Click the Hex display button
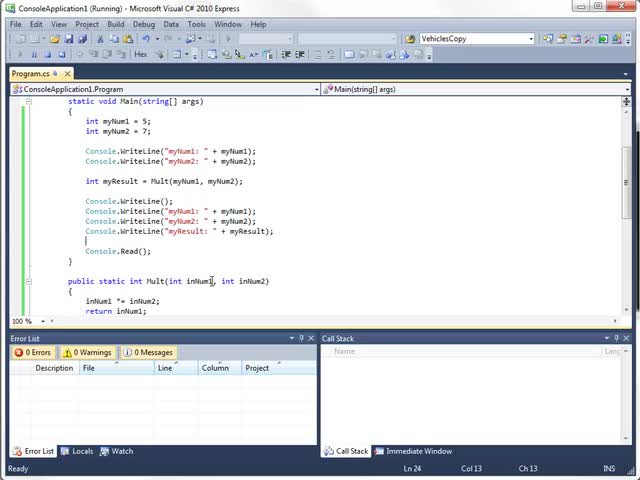Viewport: 640px width, 480px height. point(141,54)
